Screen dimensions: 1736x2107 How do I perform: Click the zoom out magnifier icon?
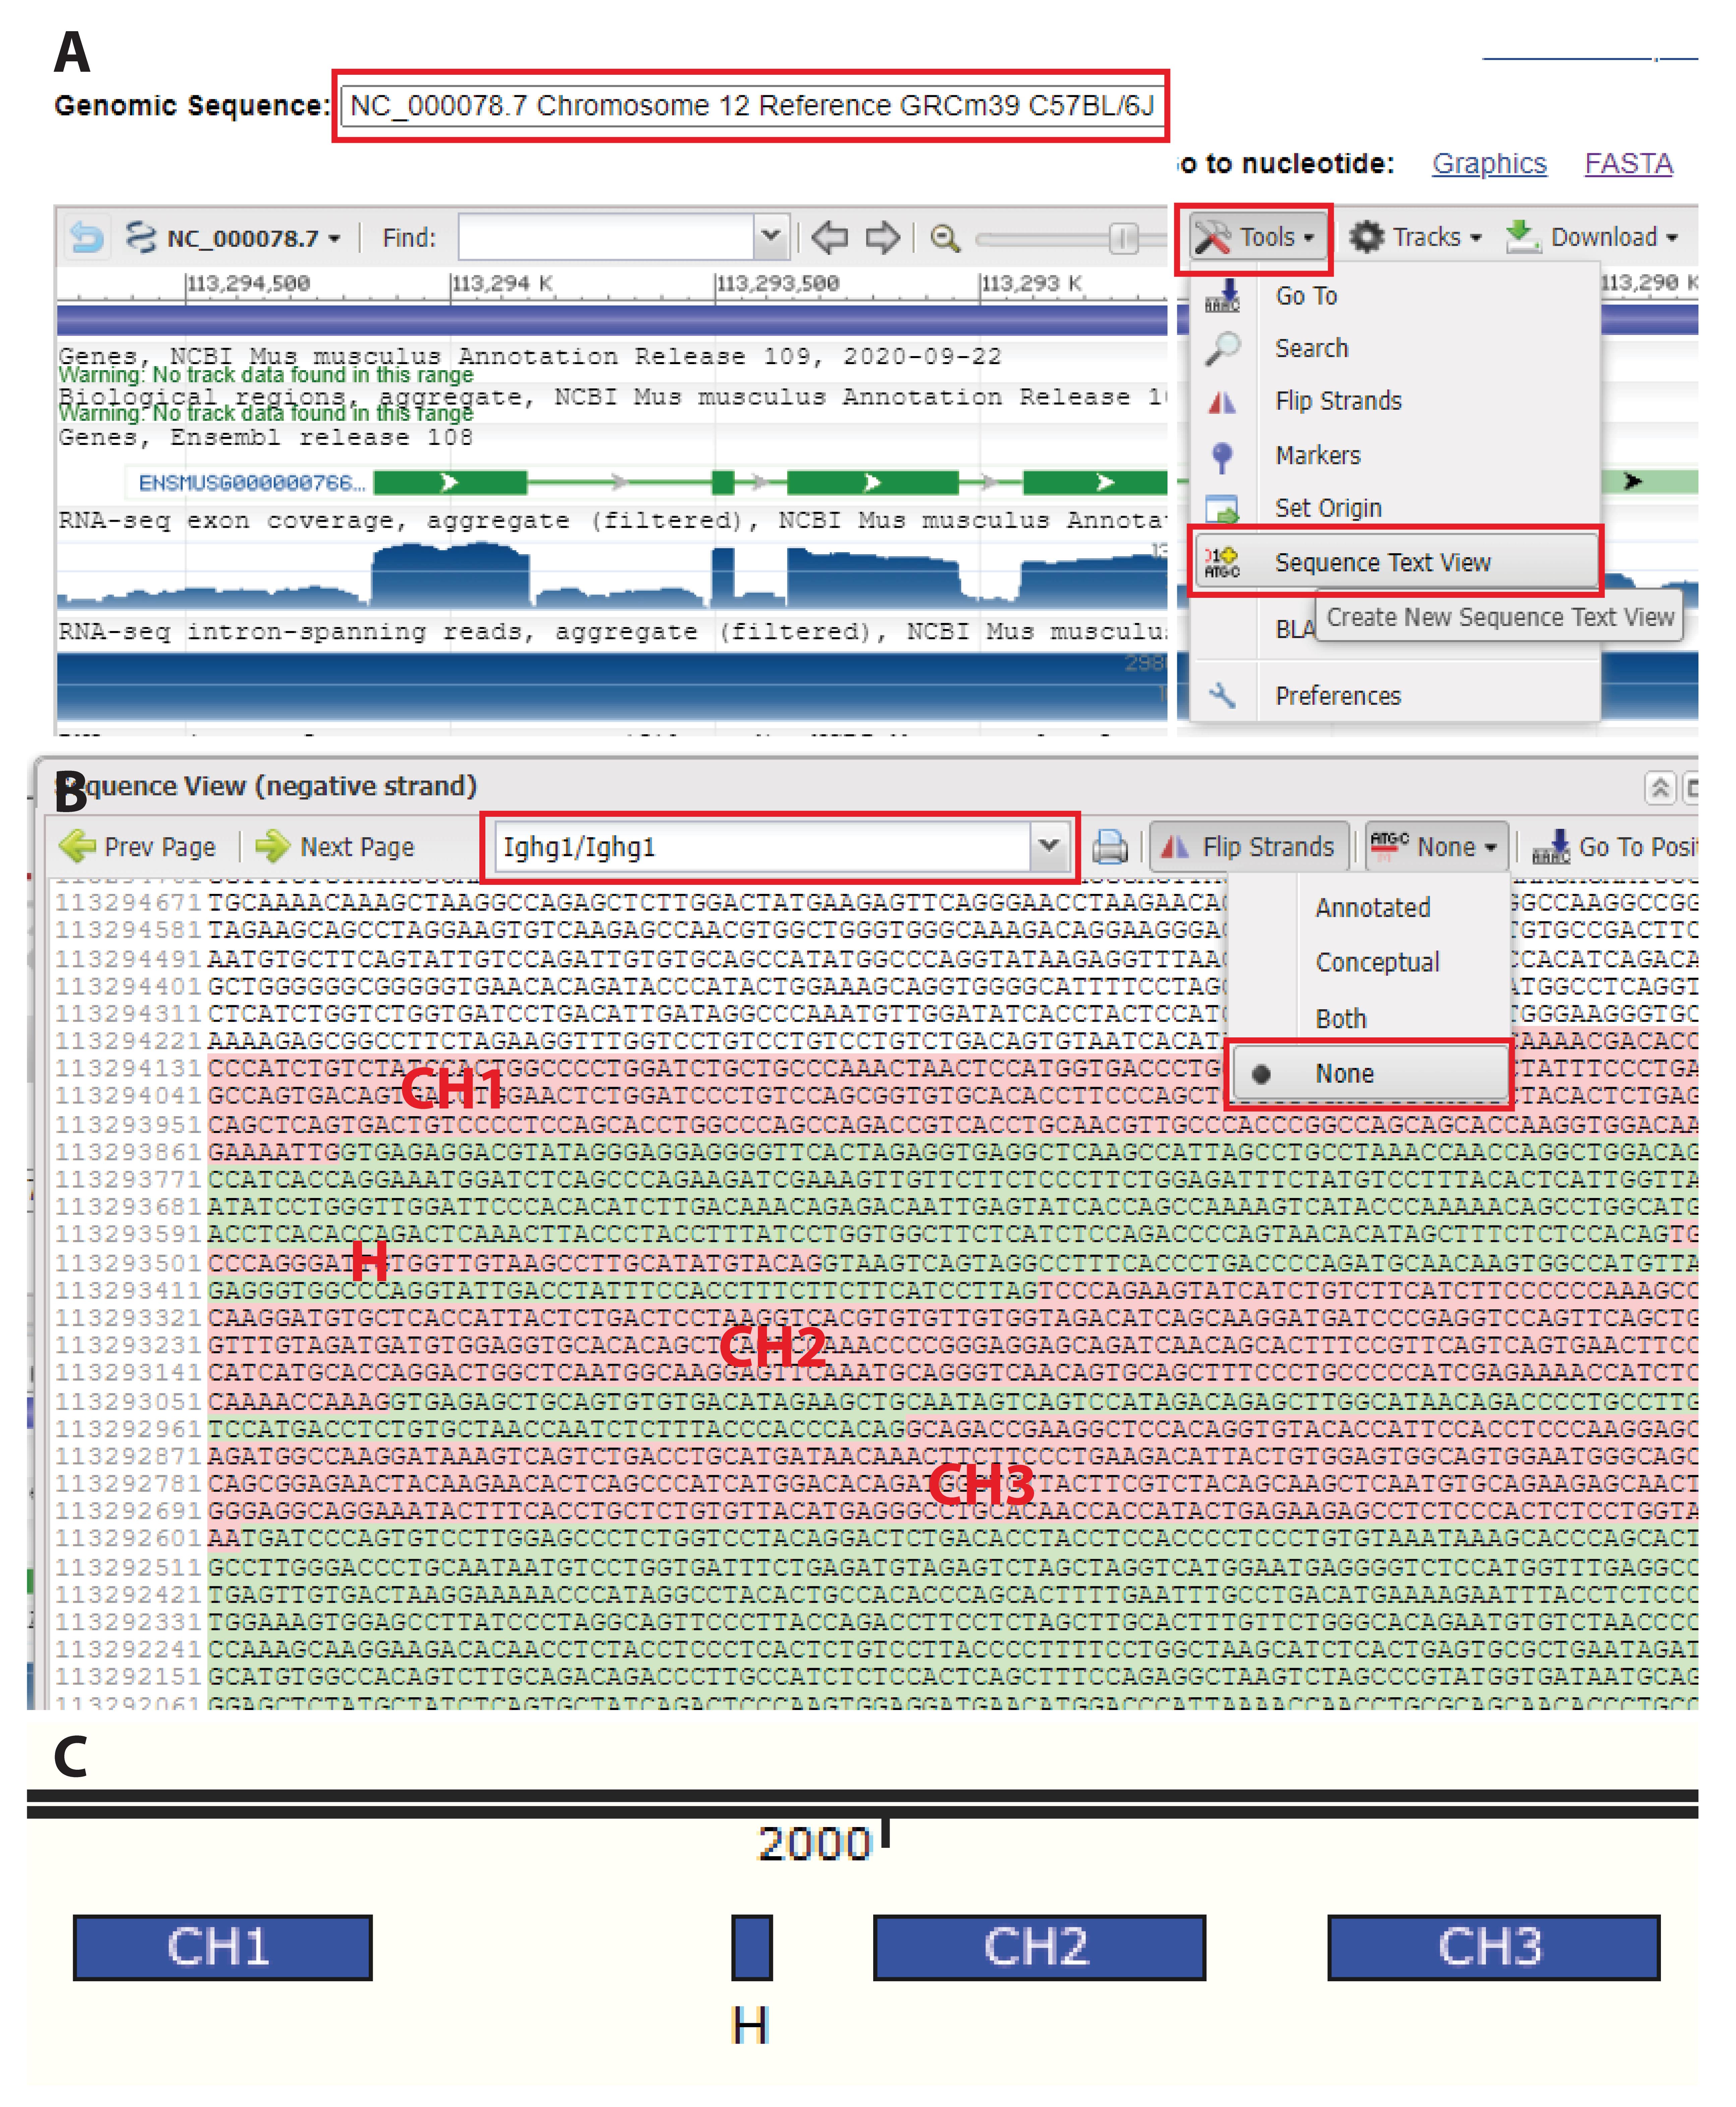(945, 238)
